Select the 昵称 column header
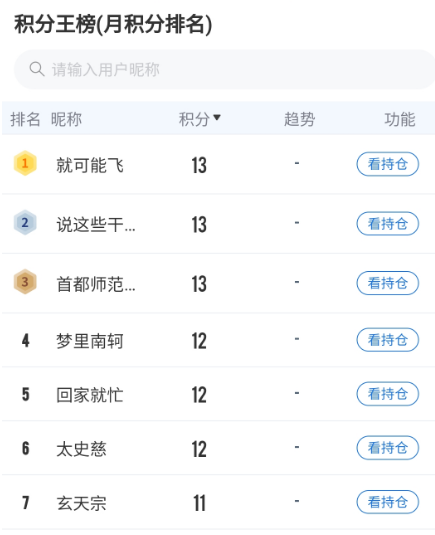 point(66,119)
